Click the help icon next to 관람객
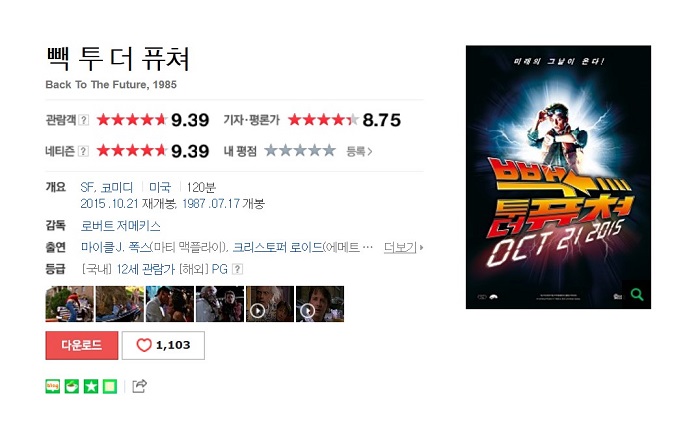This screenshot has height=443, width=700. tap(83, 120)
